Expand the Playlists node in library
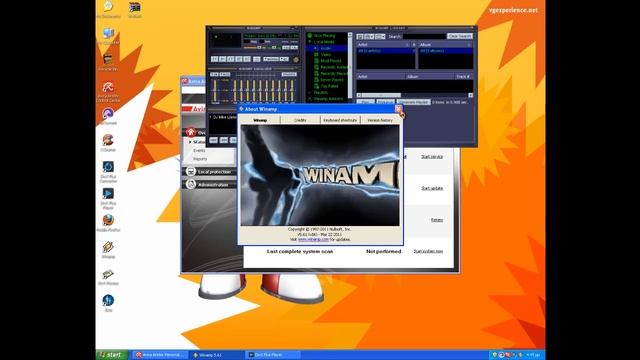Screen dimensions: 640x360 309,93
